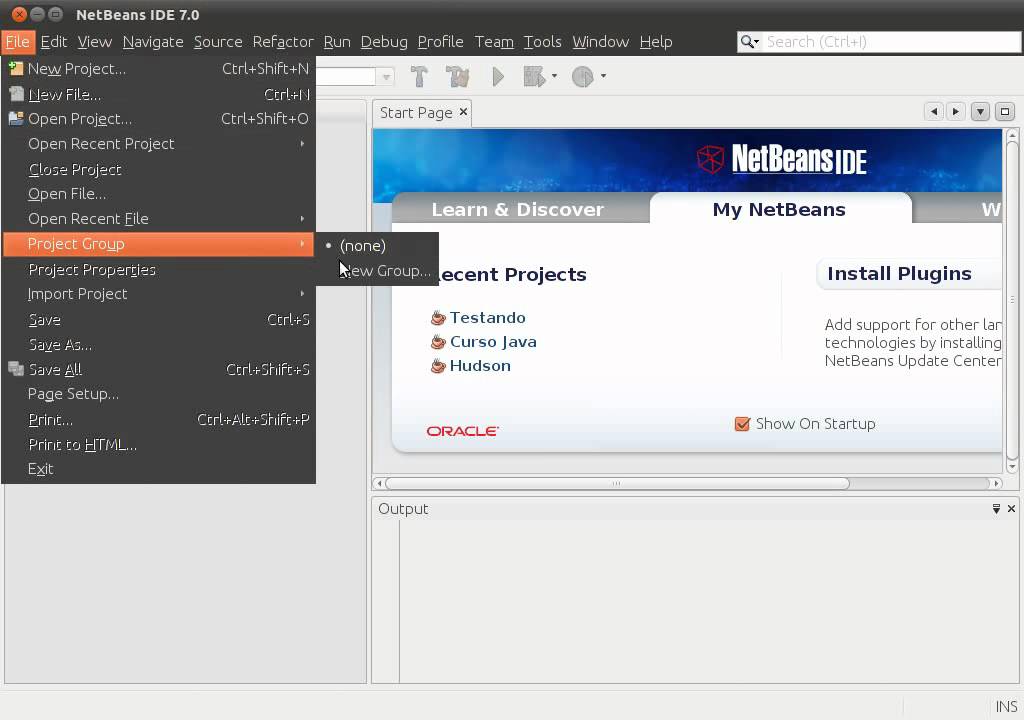Open the Tools menu
1024x720 pixels.
tap(542, 42)
